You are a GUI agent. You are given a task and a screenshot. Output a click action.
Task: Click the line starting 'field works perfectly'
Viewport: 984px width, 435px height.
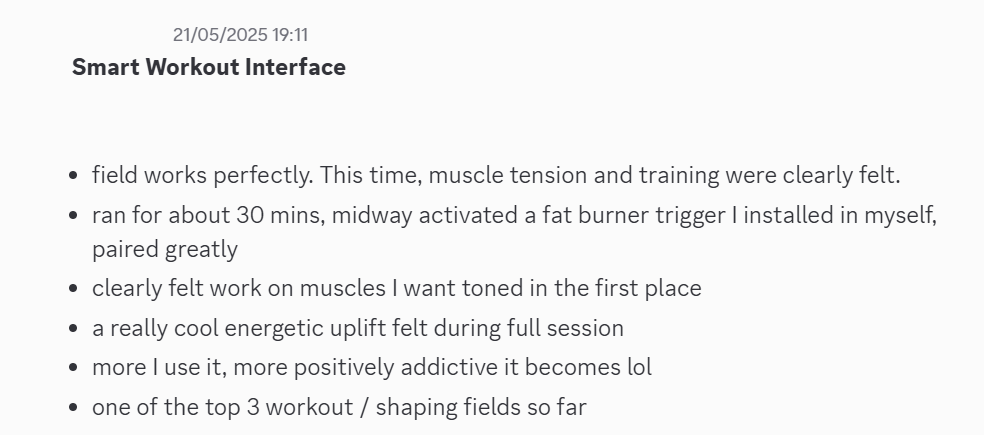[496, 175]
